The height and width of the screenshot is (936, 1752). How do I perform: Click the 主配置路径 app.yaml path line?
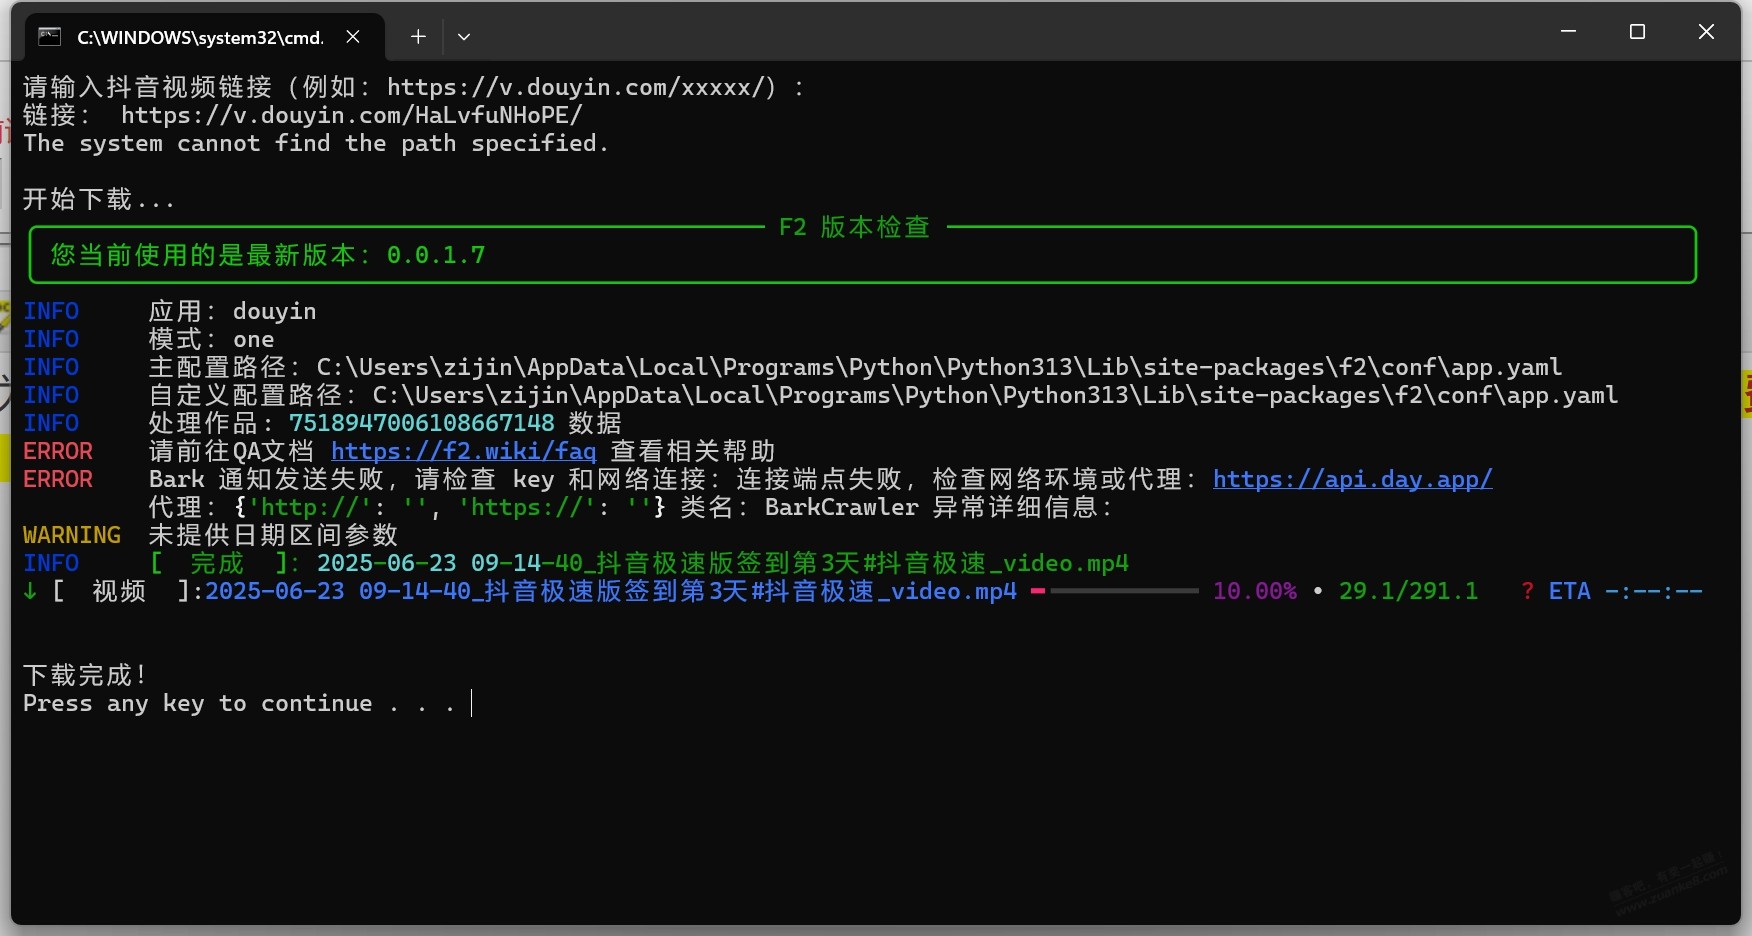pos(855,368)
